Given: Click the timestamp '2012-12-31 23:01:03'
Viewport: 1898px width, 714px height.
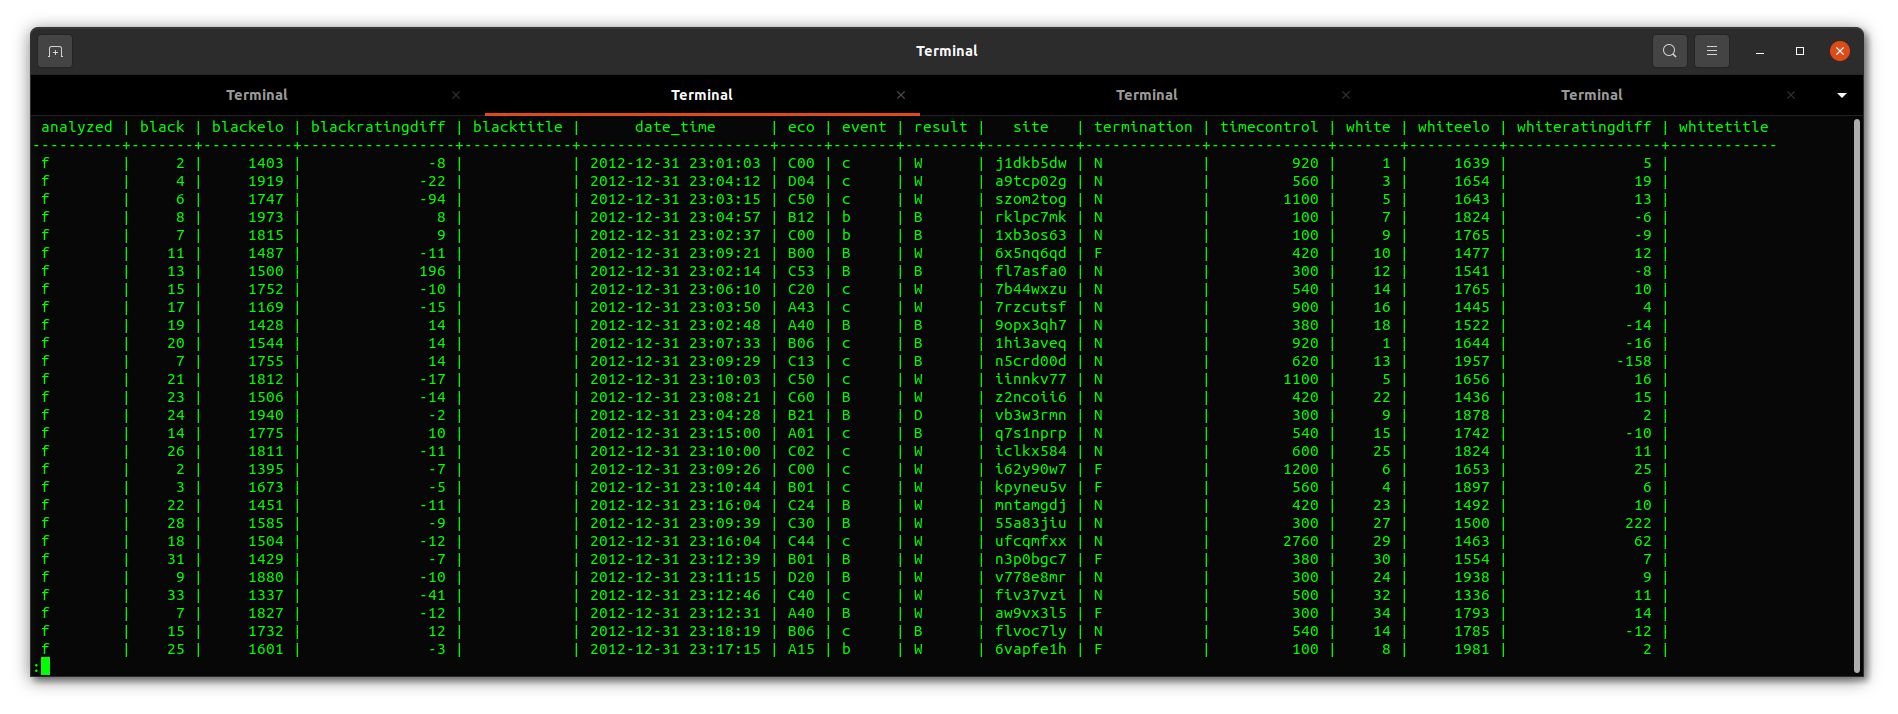Looking at the screenshot, I should coord(675,163).
